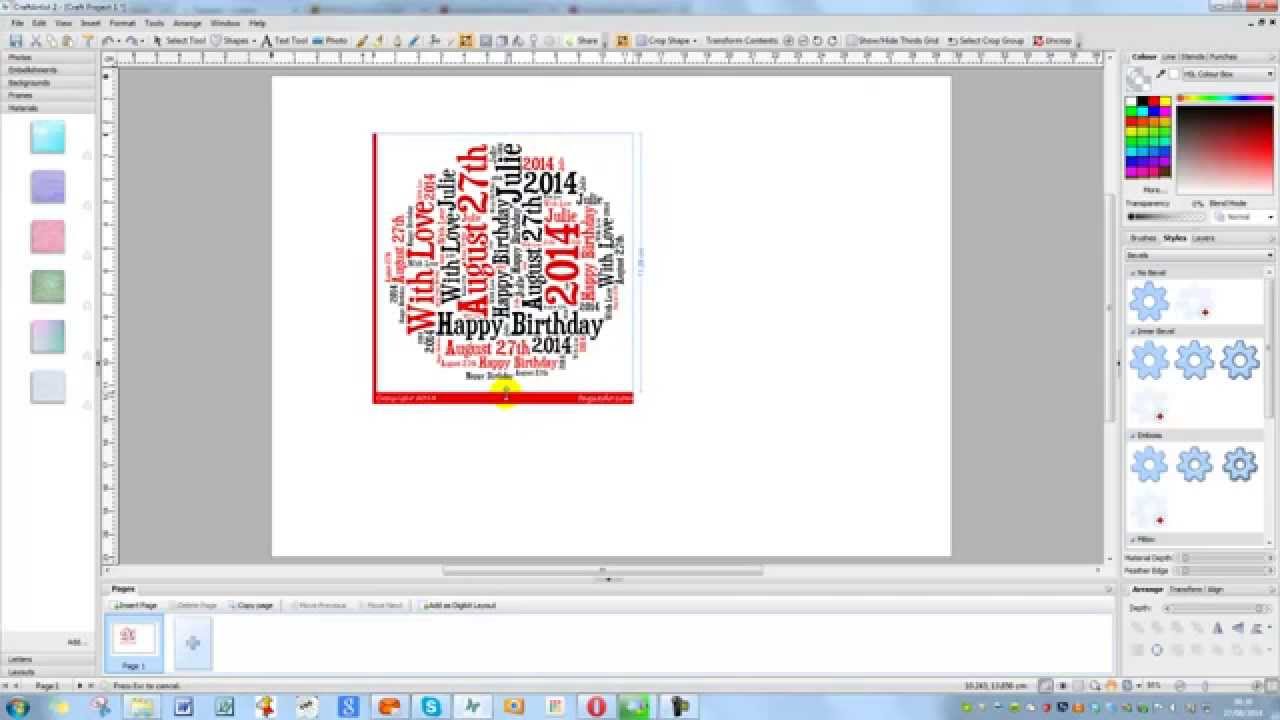Click the Copy icon in the toolbar
Viewport: 1280px width, 720px height.
point(52,41)
